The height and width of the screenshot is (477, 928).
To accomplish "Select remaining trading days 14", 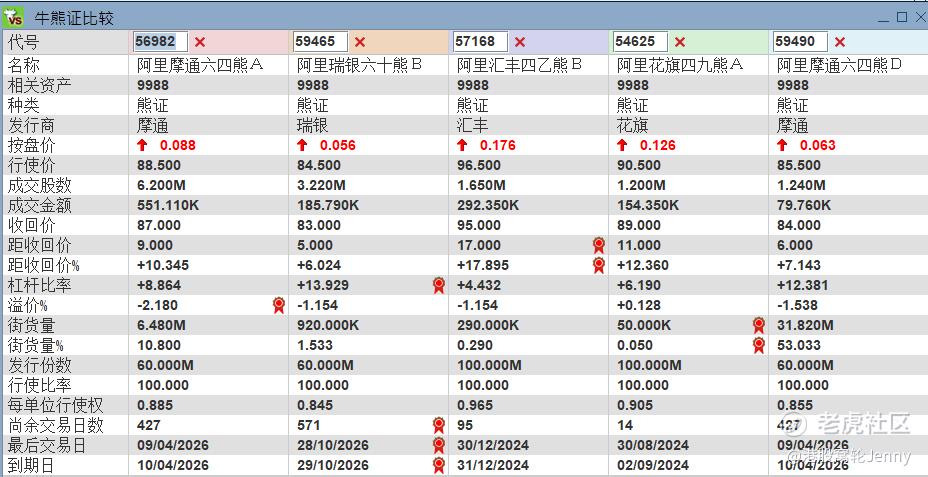I will tap(625, 425).
